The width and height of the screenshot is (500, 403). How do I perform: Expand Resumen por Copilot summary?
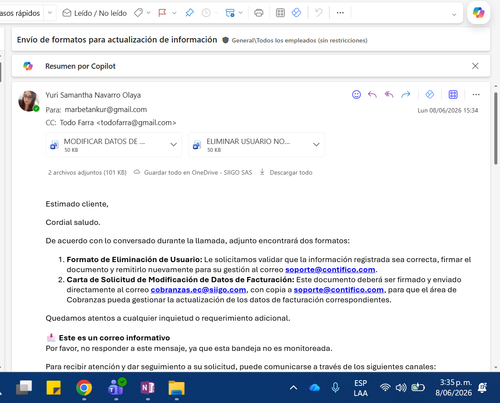coord(80,66)
